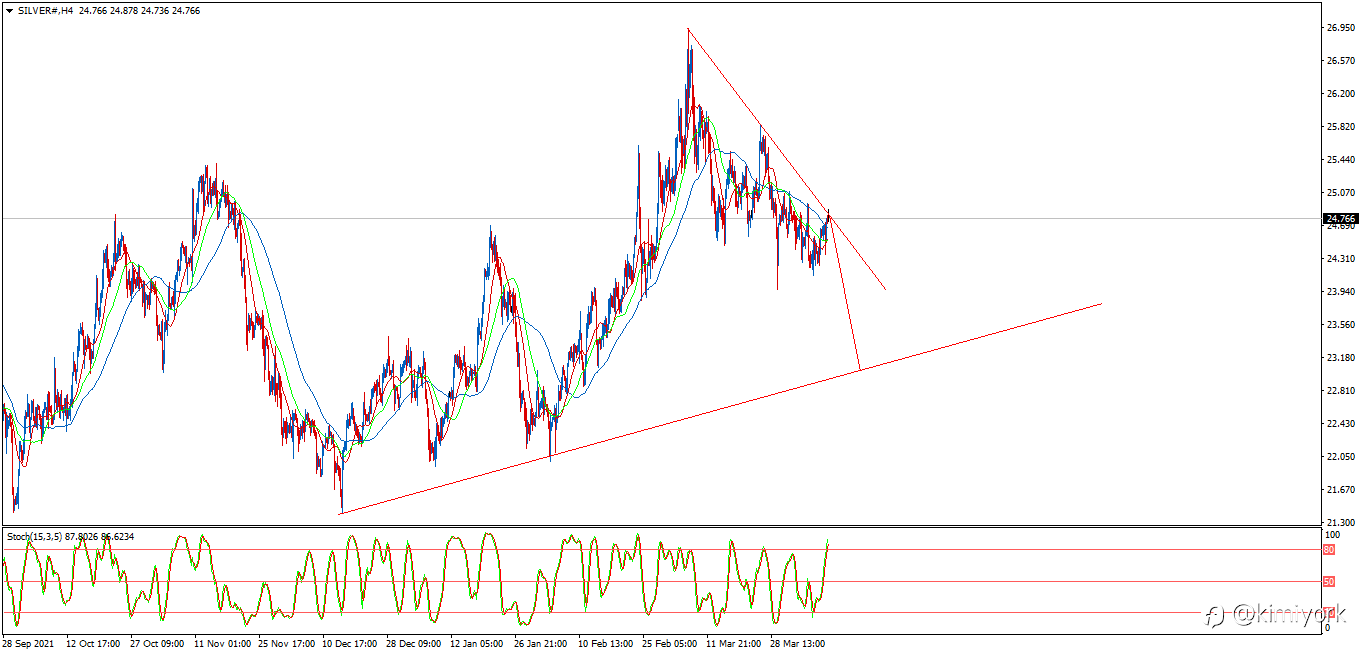The width and height of the screenshot is (1362, 655).
Task: Click price scale label 26.570
Action: click(x=1340, y=61)
